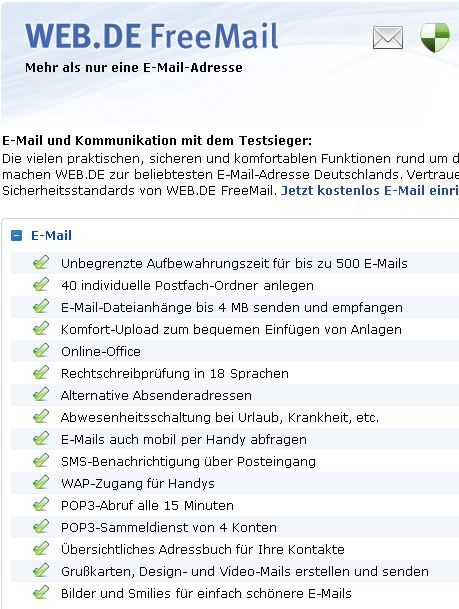Click checkmark beside Bilder und Smilies
This screenshot has height=609, width=459.
pos(41,593)
